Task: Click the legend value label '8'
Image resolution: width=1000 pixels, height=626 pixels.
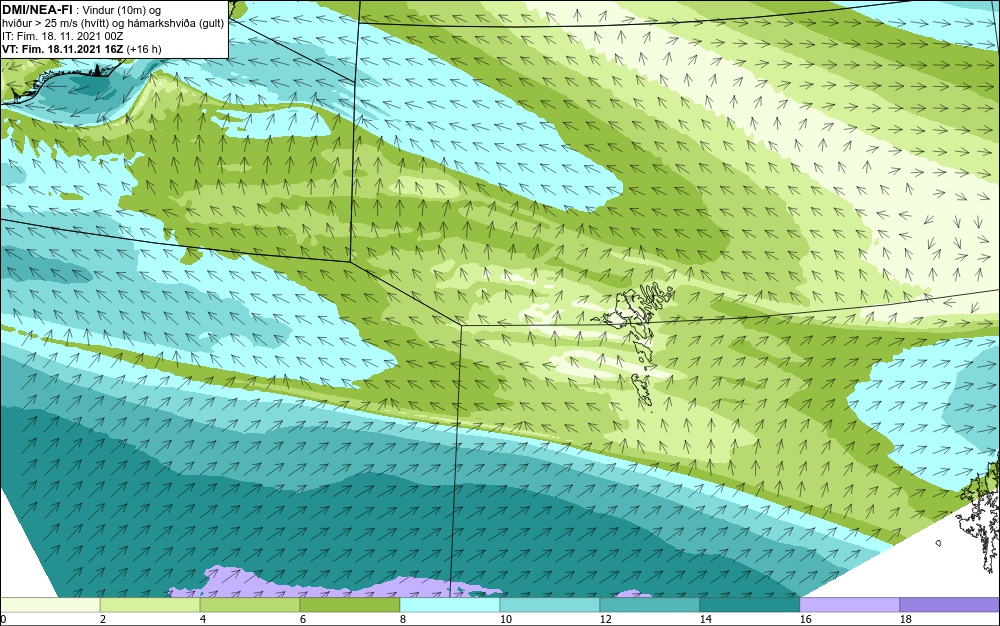Action: pos(402,619)
